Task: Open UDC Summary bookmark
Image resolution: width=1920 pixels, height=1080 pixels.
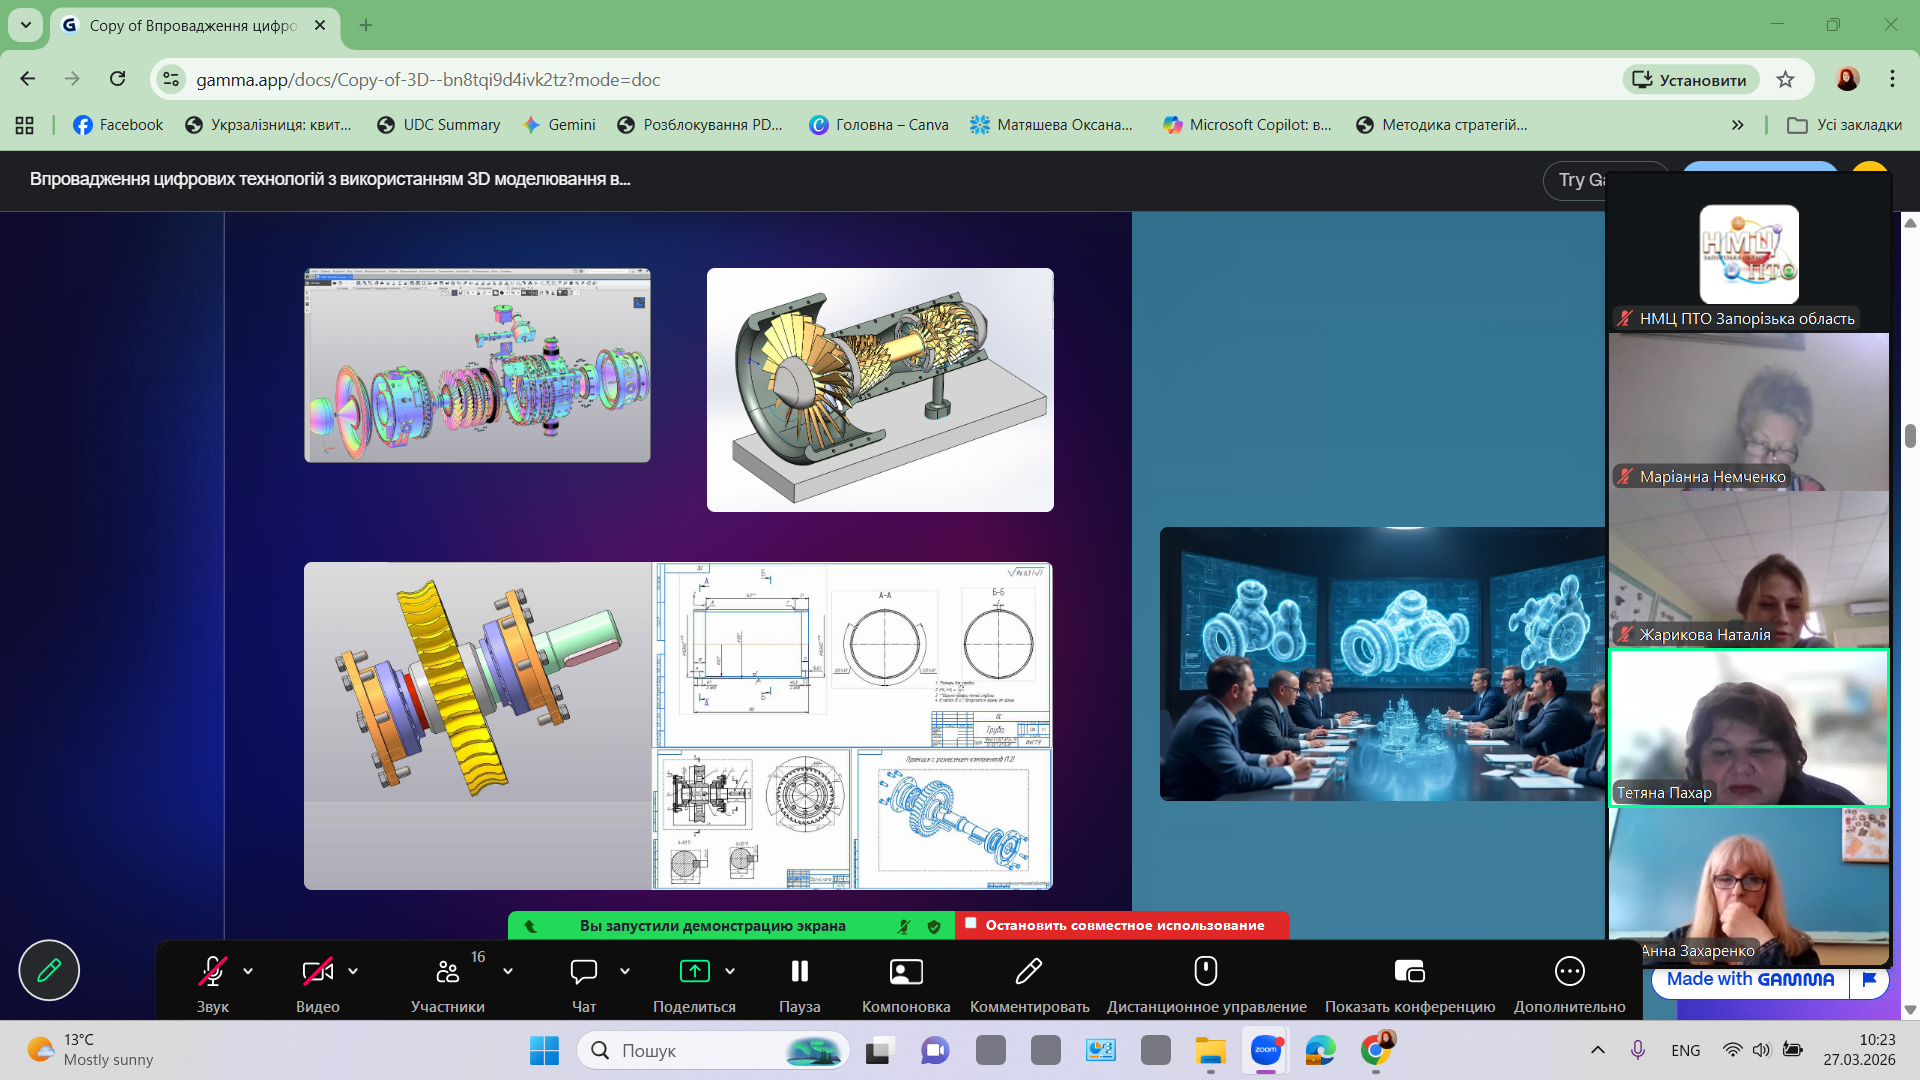Action: click(x=438, y=125)
